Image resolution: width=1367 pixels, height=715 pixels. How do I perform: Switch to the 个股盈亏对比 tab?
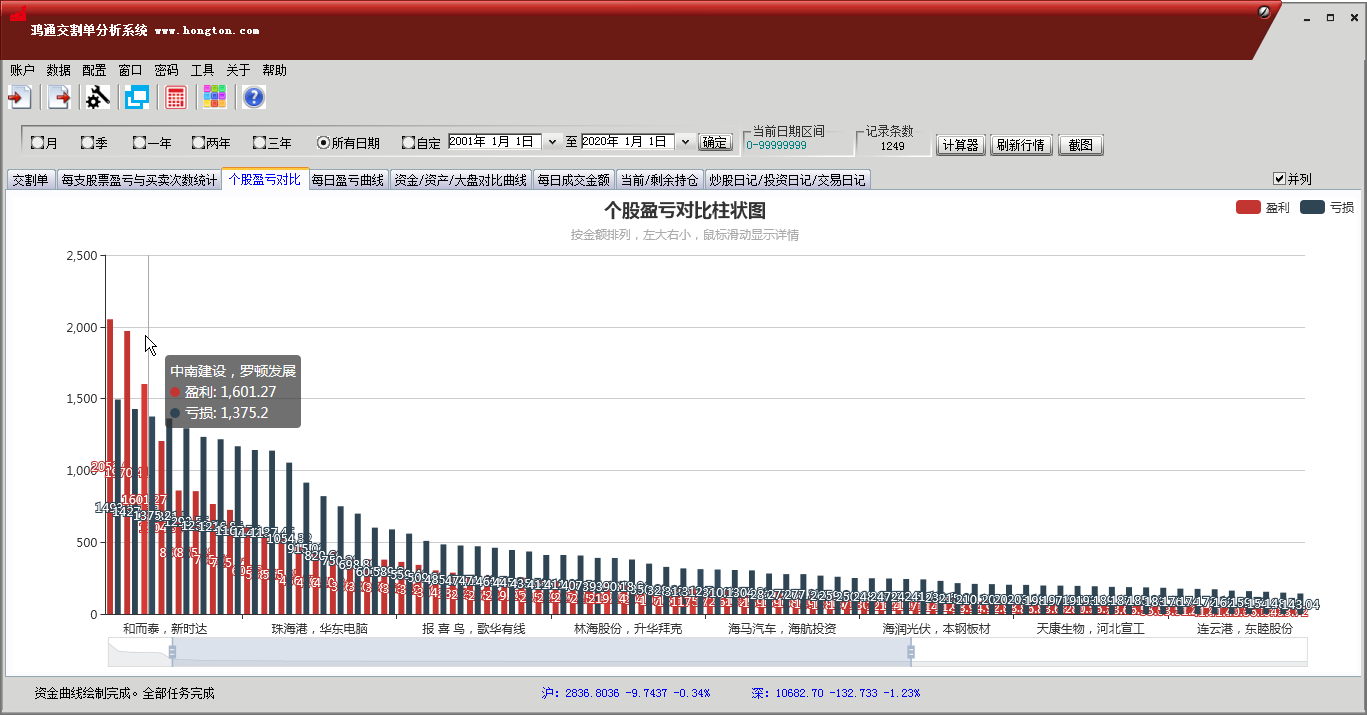pyautogui.click(x=264, y=179)
